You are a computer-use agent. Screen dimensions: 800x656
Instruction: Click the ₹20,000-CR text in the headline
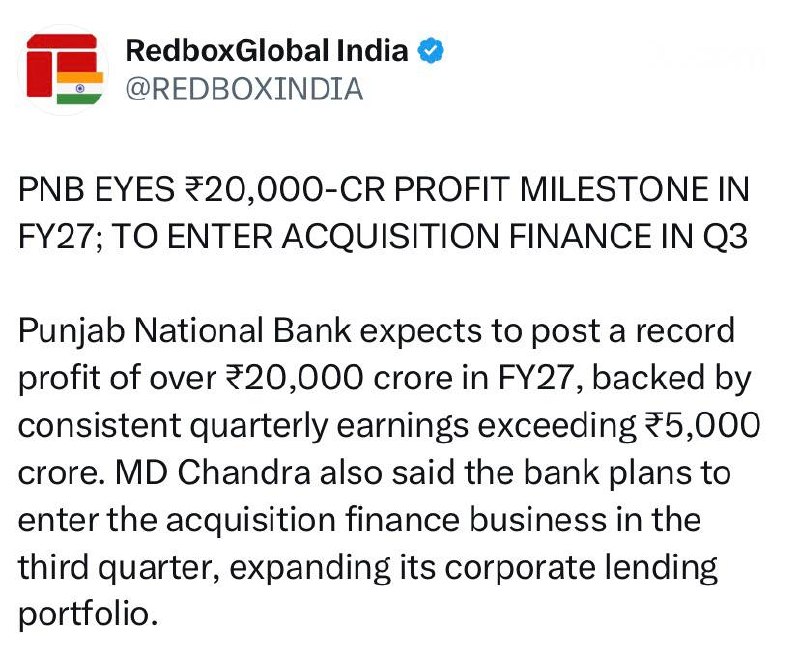click(283, 189)
